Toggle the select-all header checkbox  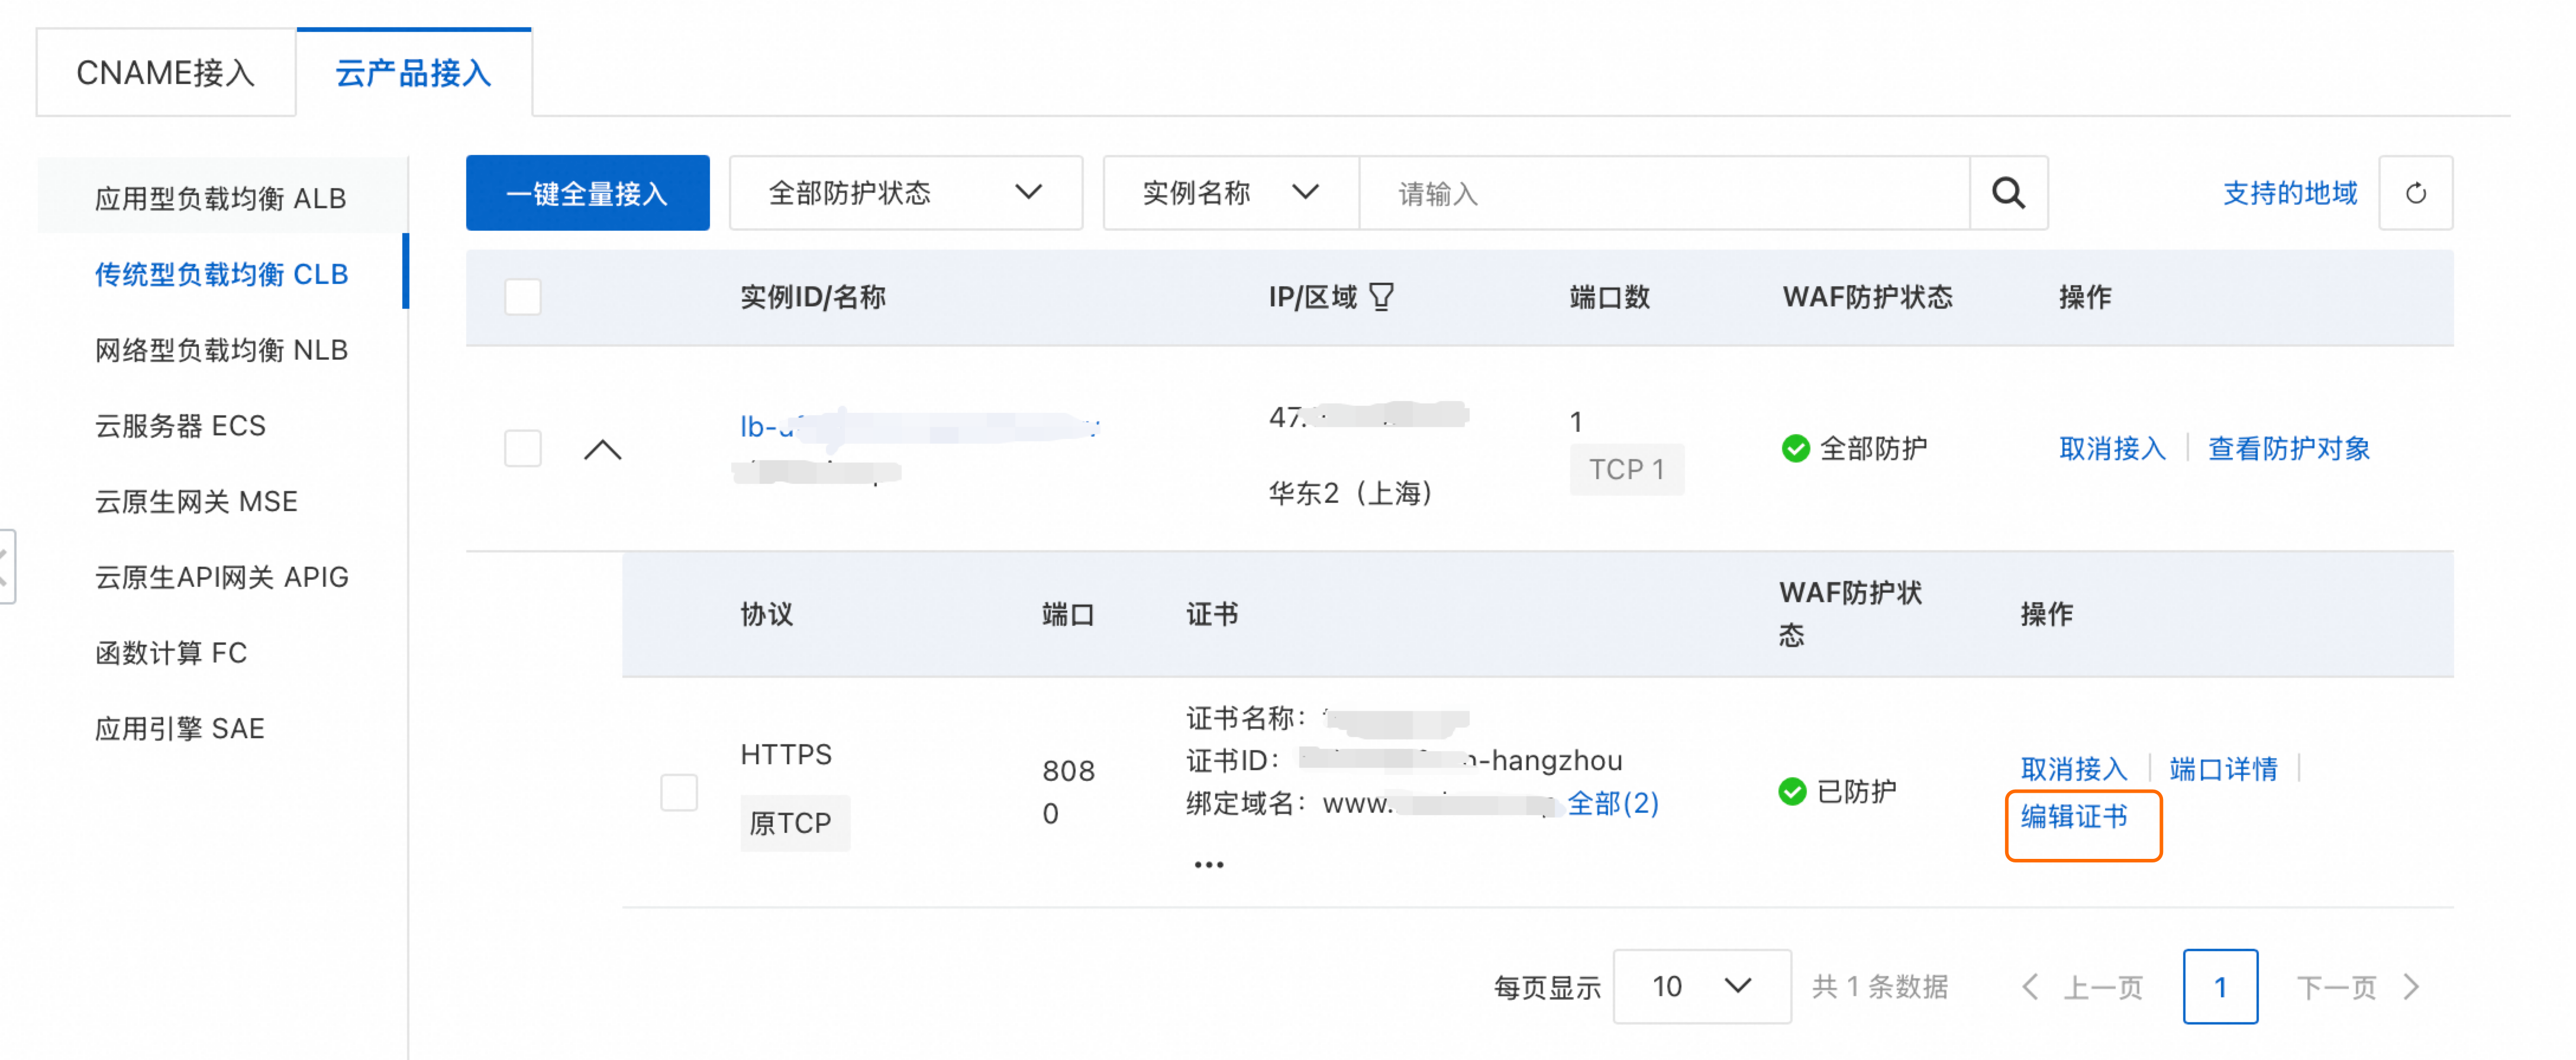pos(523,297)
